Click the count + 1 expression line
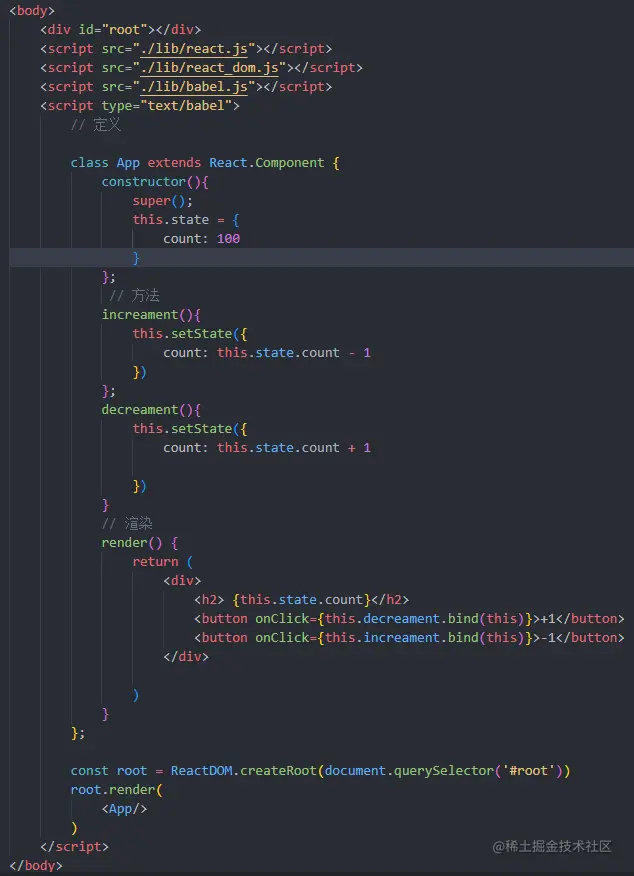Viewport: 634px width, 876px height. coord(267,447)
